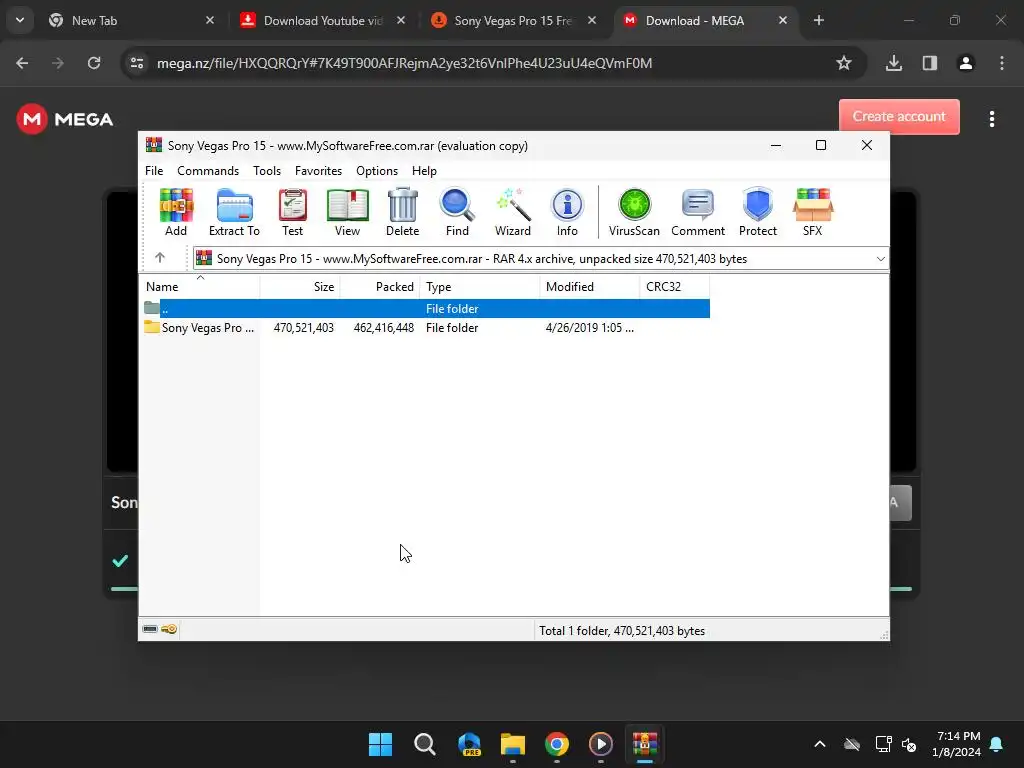Sort by the Packed column header
This screenshot has height=768, width=1024.
[380, 287]
